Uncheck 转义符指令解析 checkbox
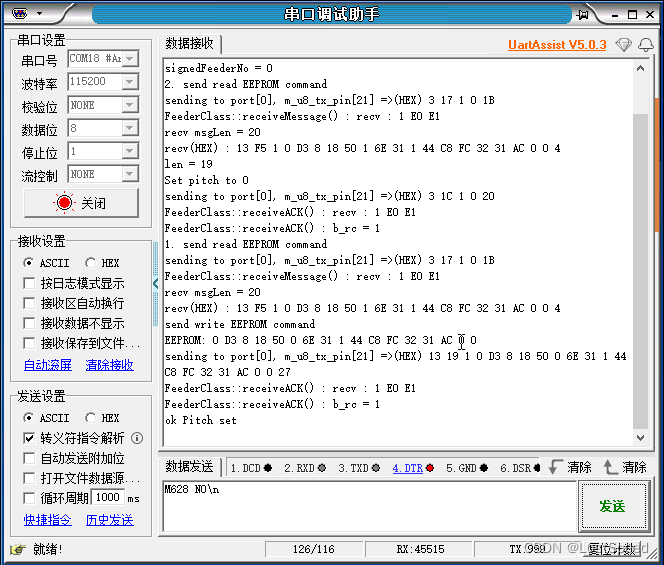The image size is (664, 565). 29,438
